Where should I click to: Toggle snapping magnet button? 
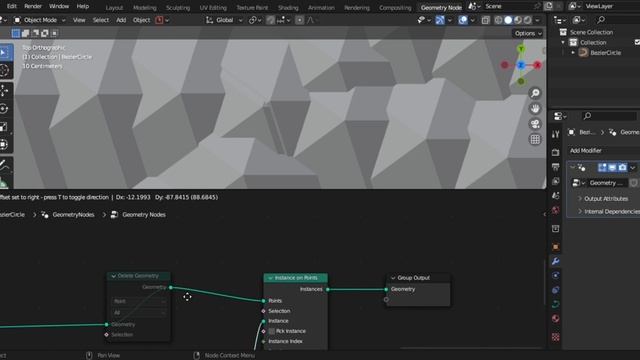tap(271, 20)
